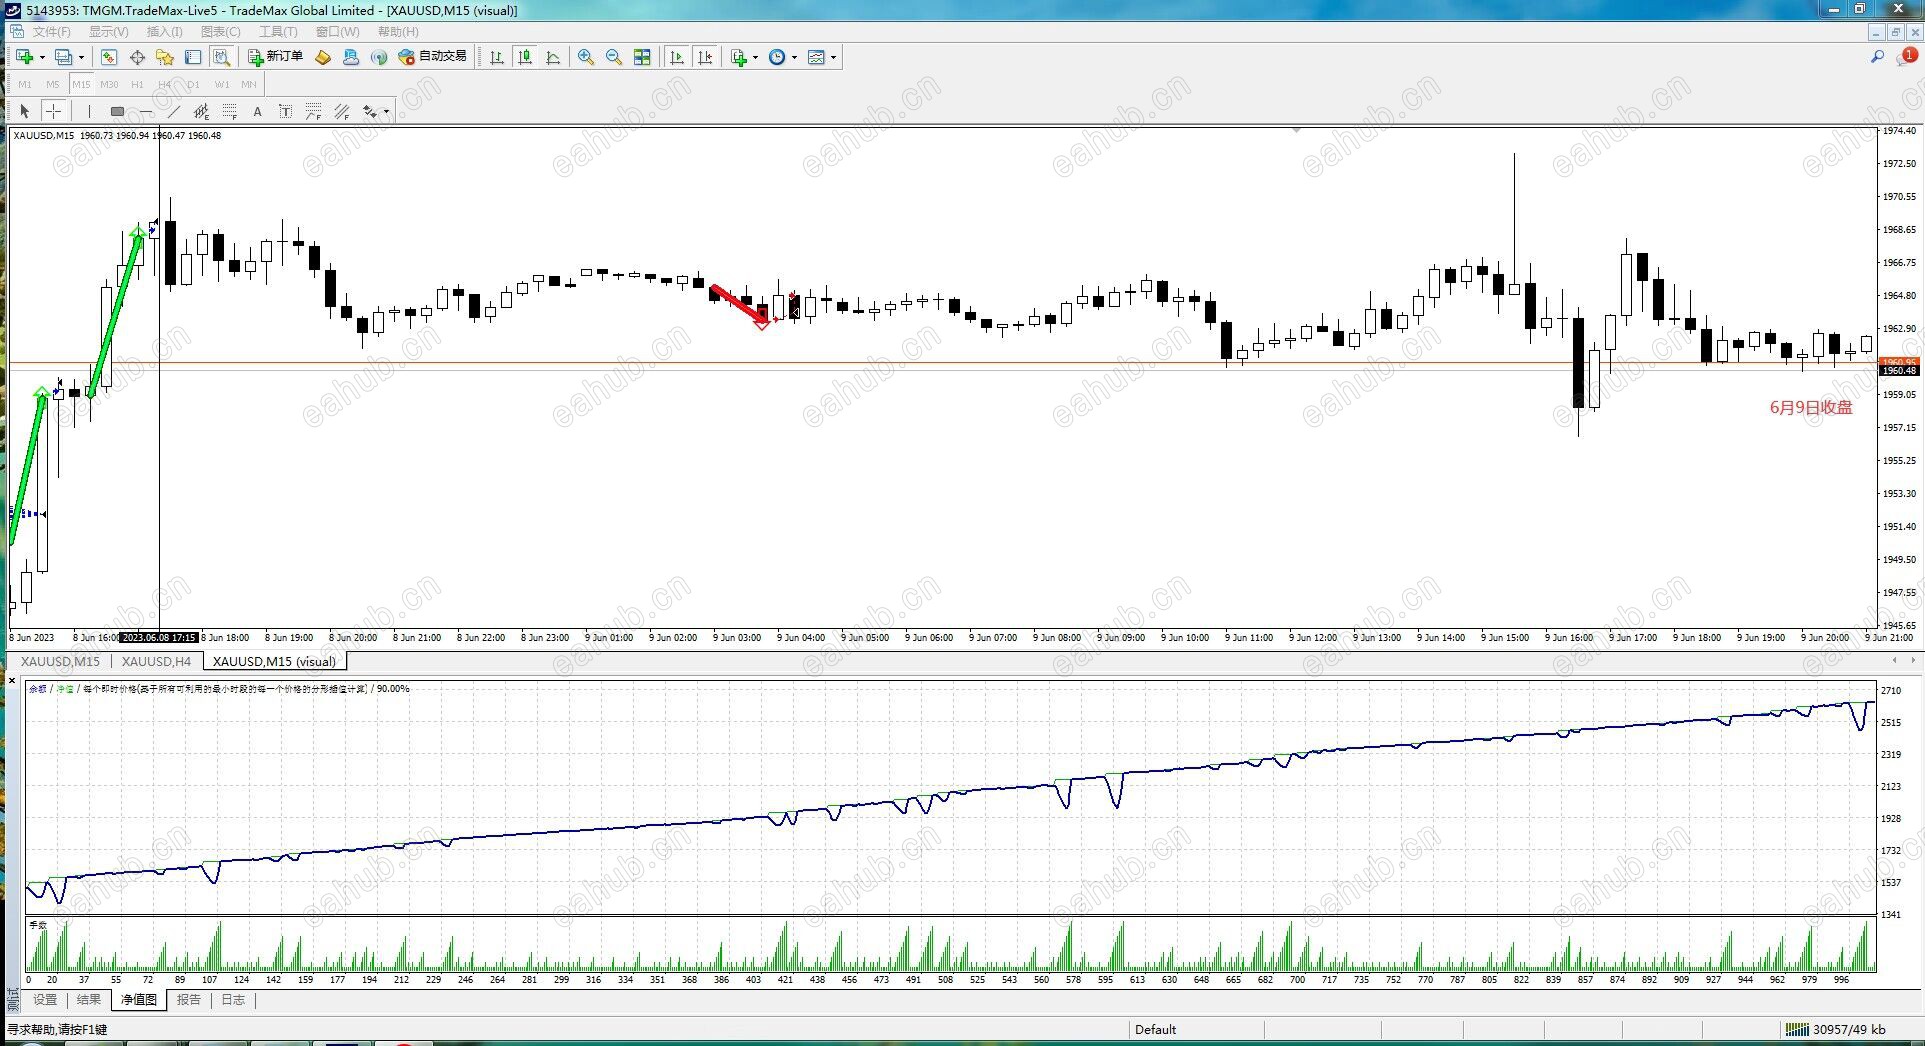Draw a horizontal line tool

coord(146,111)
